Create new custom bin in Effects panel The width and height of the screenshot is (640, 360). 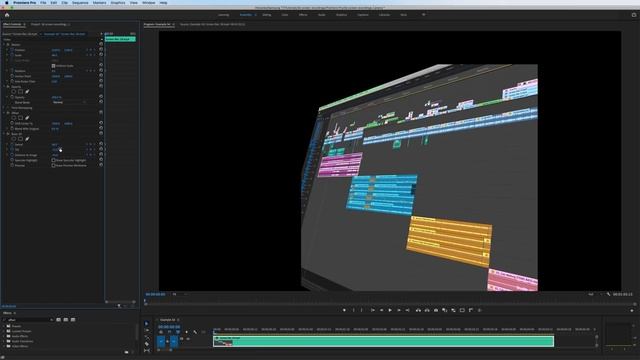click(x=126, y=352)
